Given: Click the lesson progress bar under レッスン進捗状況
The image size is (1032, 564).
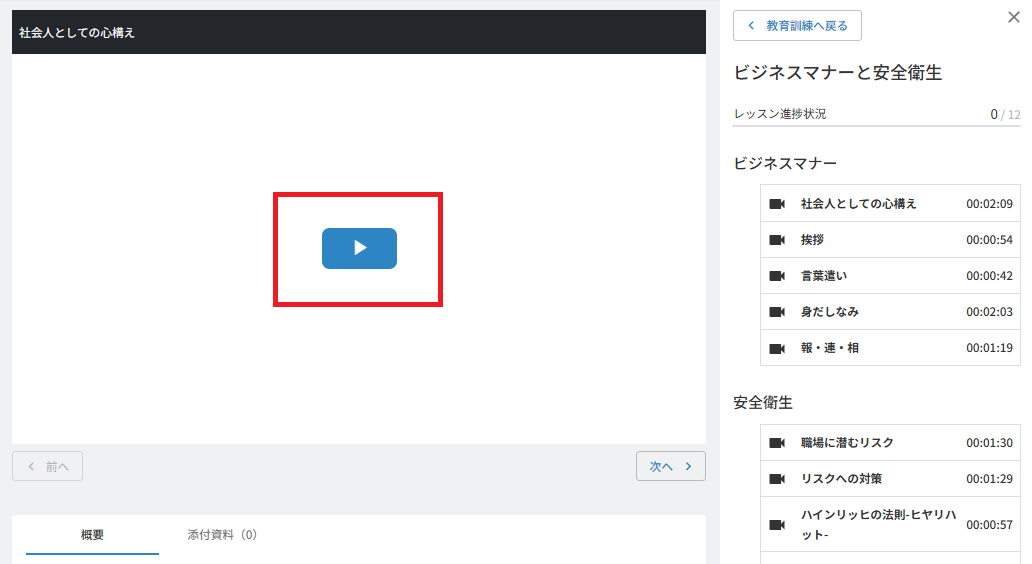Looking at the screenshot, I should click(877, 125).
